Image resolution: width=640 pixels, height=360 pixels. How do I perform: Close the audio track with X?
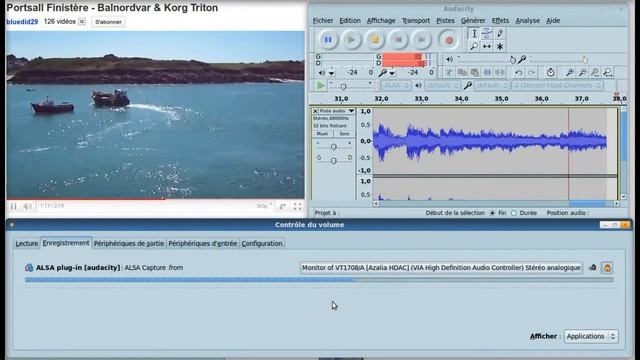pyautogui.click(x=315, y=111)
